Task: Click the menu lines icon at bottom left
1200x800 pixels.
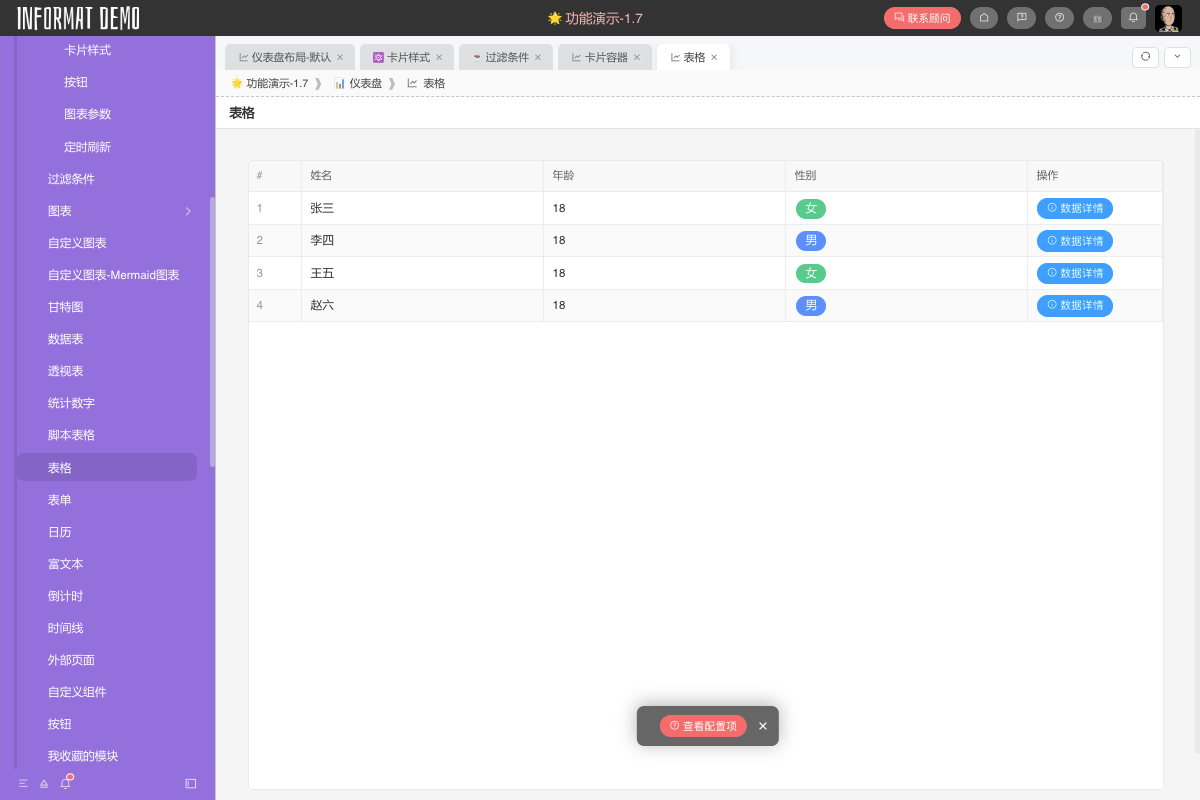Action: pos(22,784)
